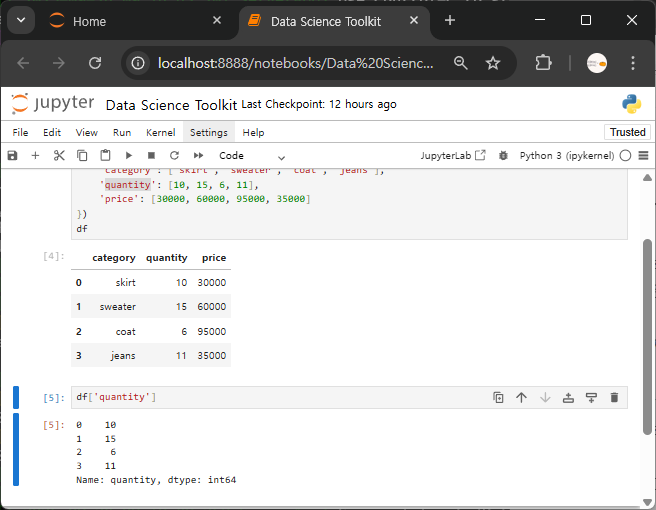Collapse the output of cell 5 via blue bar
The image size is (656, 510).
pyautogui.click(x=16, y=449)
